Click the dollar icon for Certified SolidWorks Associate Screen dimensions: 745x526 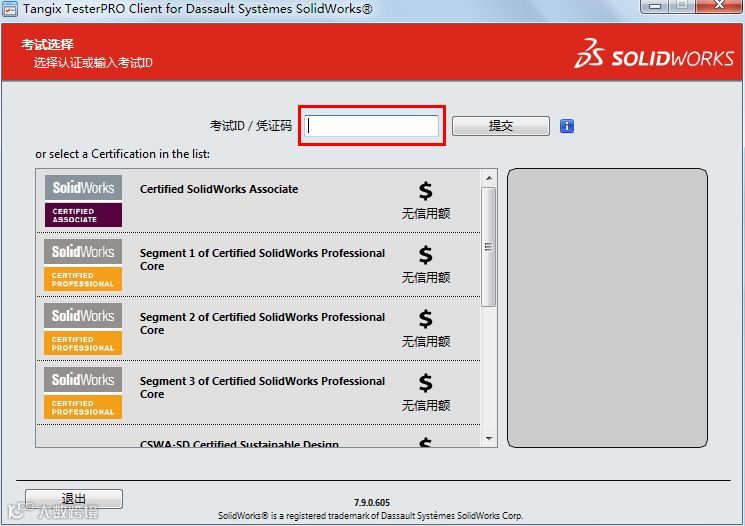pyautogui.click(x=426, y=191)
